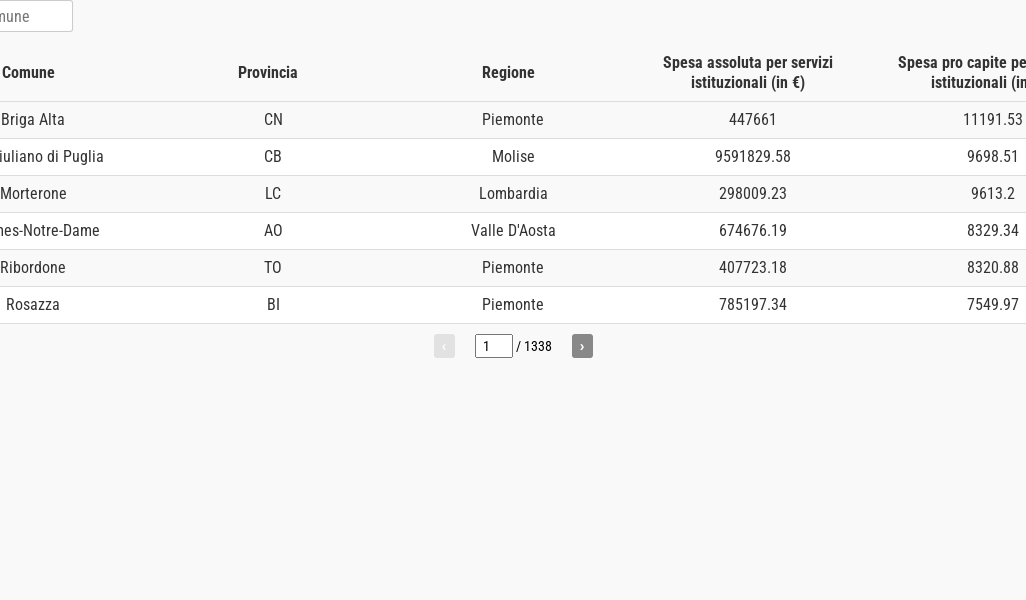
Task: Sort by Provincia column header
Action: tap(268, 72)
